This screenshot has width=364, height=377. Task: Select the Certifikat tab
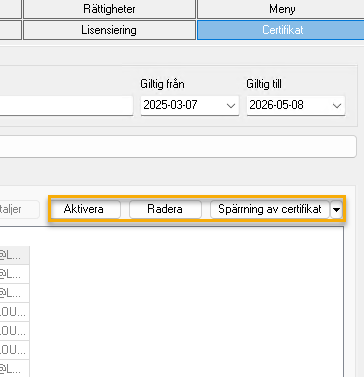[282, 30]
